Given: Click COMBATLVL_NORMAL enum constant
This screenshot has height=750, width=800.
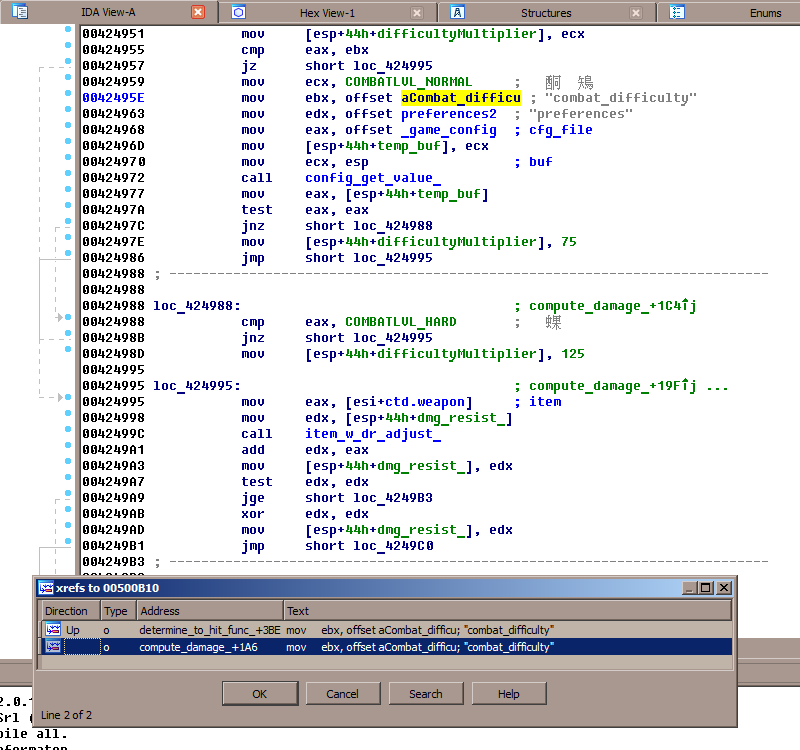Looking at the screenshot, I should (x=409, y=82).
